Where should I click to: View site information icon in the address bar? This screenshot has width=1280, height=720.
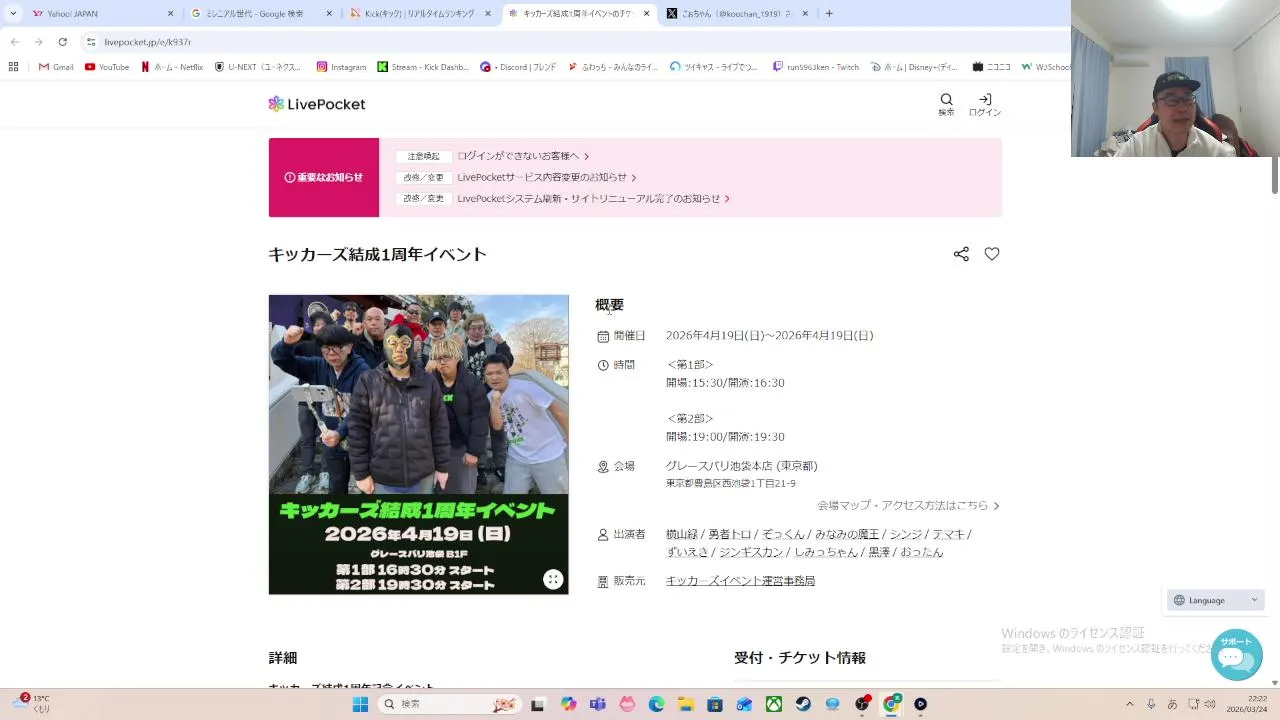point(91,42)
